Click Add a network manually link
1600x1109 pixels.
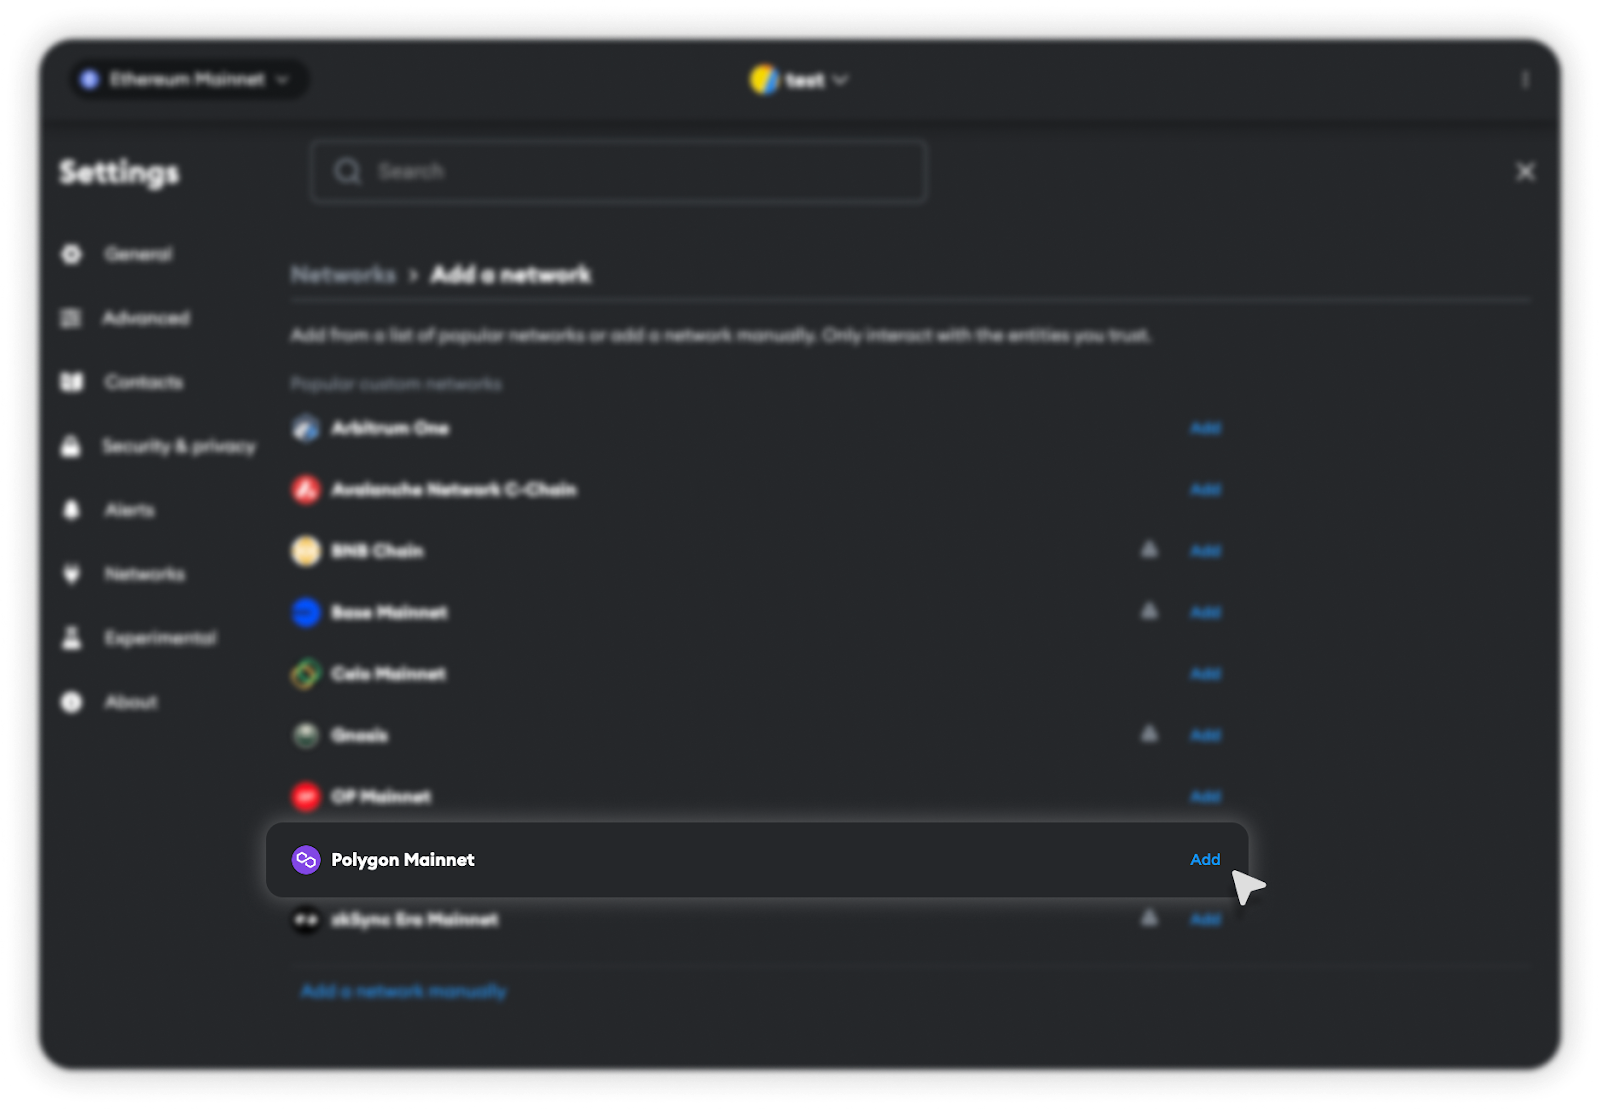(x=403, y=991)
